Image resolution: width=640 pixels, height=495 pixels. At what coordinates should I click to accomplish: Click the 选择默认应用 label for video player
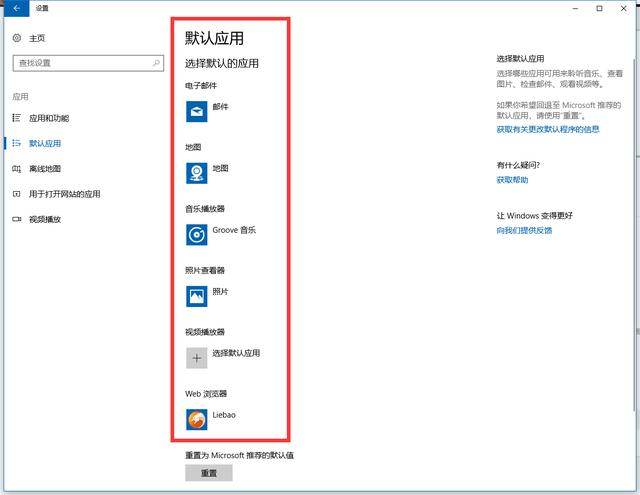pyautogui.click(x=236, y=354)
